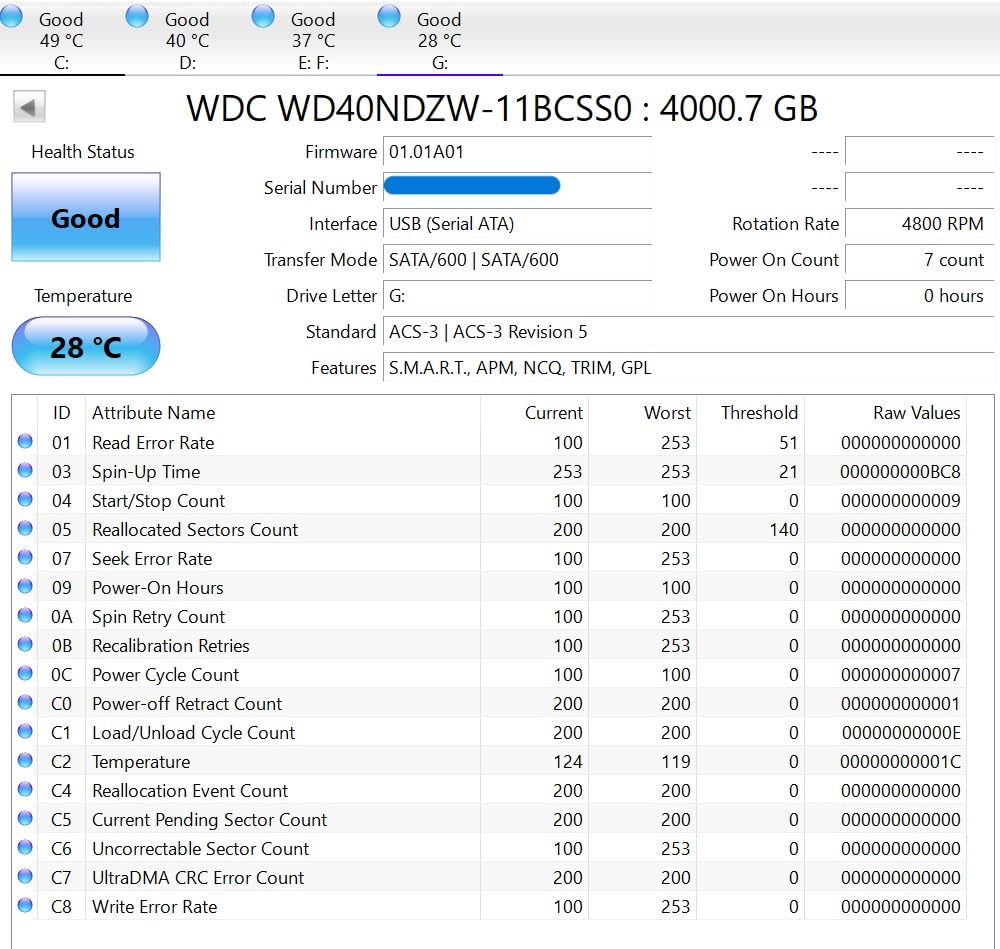Click the status icon for Power-On Hours row
This screenshot has height=949, width=1000.
click(x=25, y=587)
